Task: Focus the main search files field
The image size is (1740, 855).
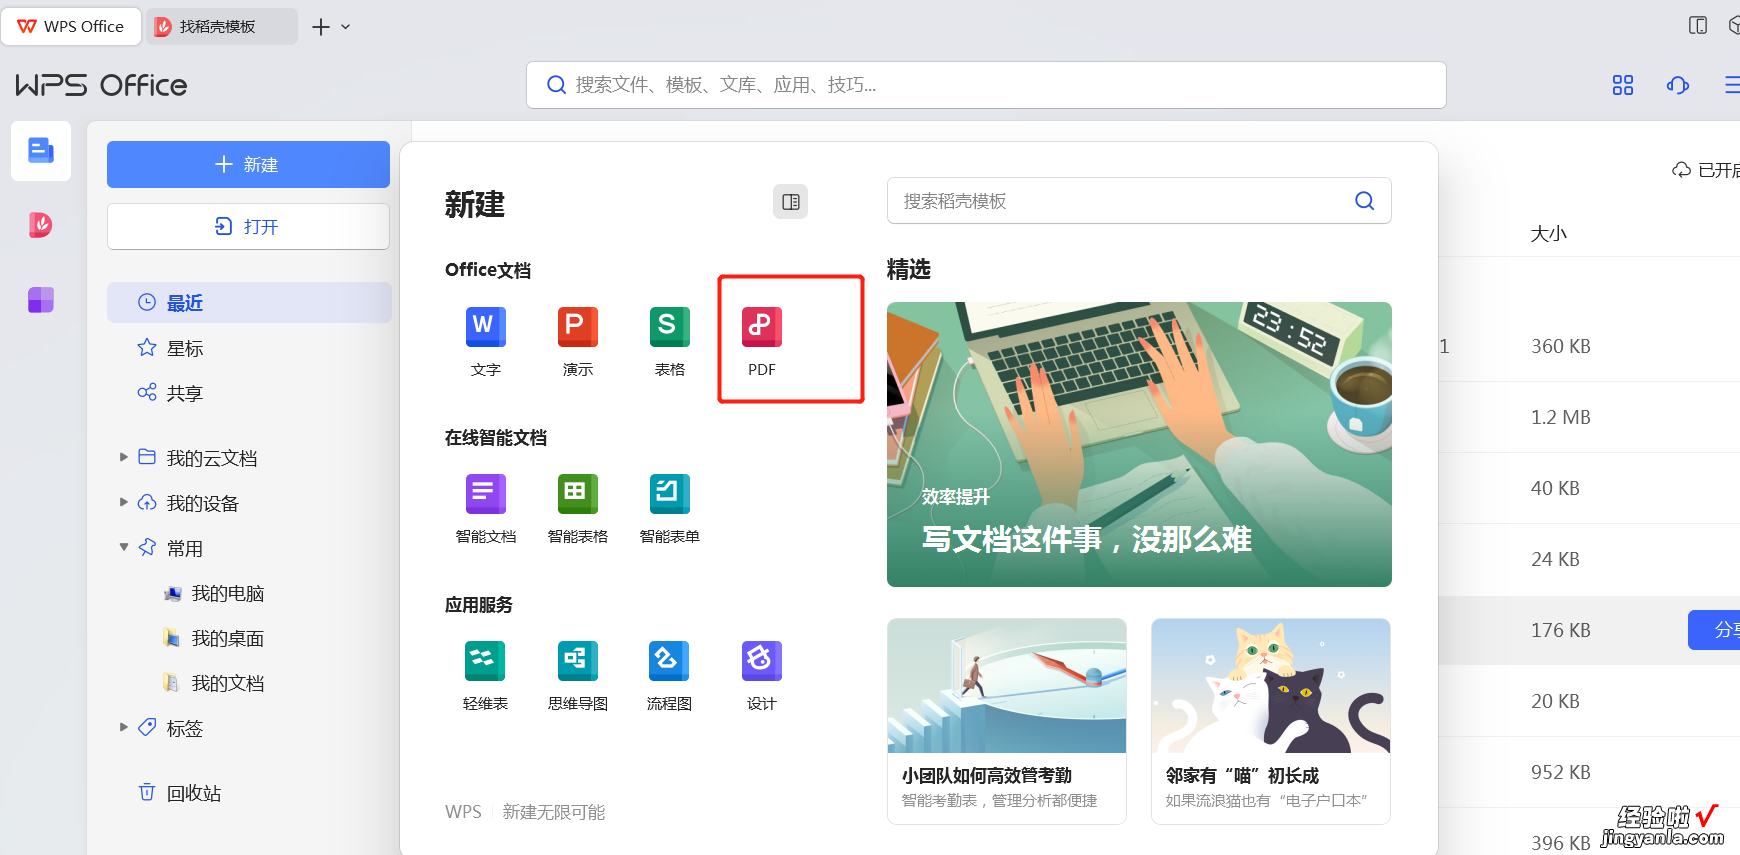Action: pos(986,85)
